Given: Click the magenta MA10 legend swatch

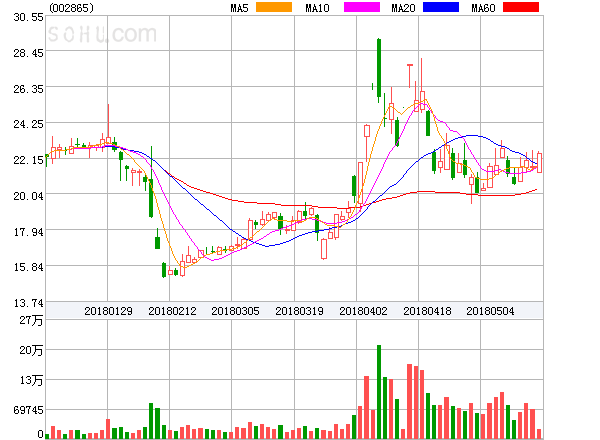Looking at the screenshot, I should click(362, 7).
